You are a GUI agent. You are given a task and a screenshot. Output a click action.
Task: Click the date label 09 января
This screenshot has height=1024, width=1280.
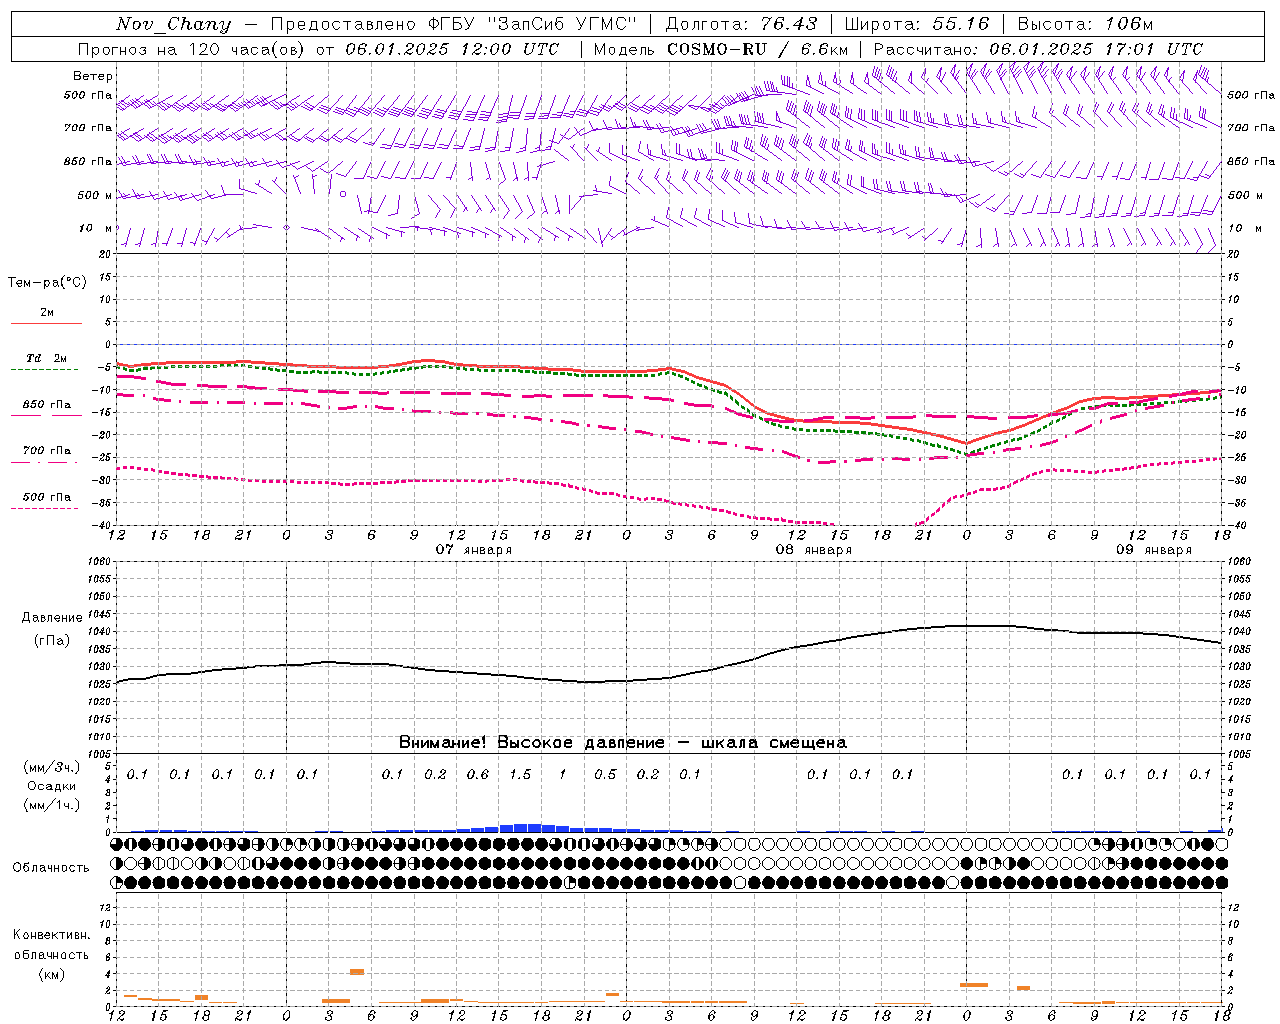tap(1154, 549)
